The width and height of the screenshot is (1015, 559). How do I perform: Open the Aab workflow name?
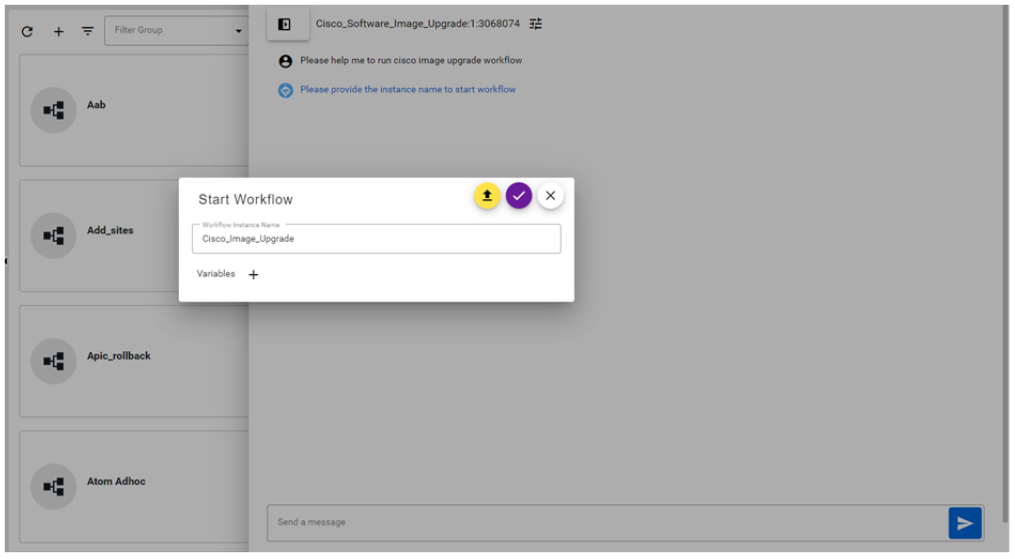pyautogui.click(x=96, y=105)
